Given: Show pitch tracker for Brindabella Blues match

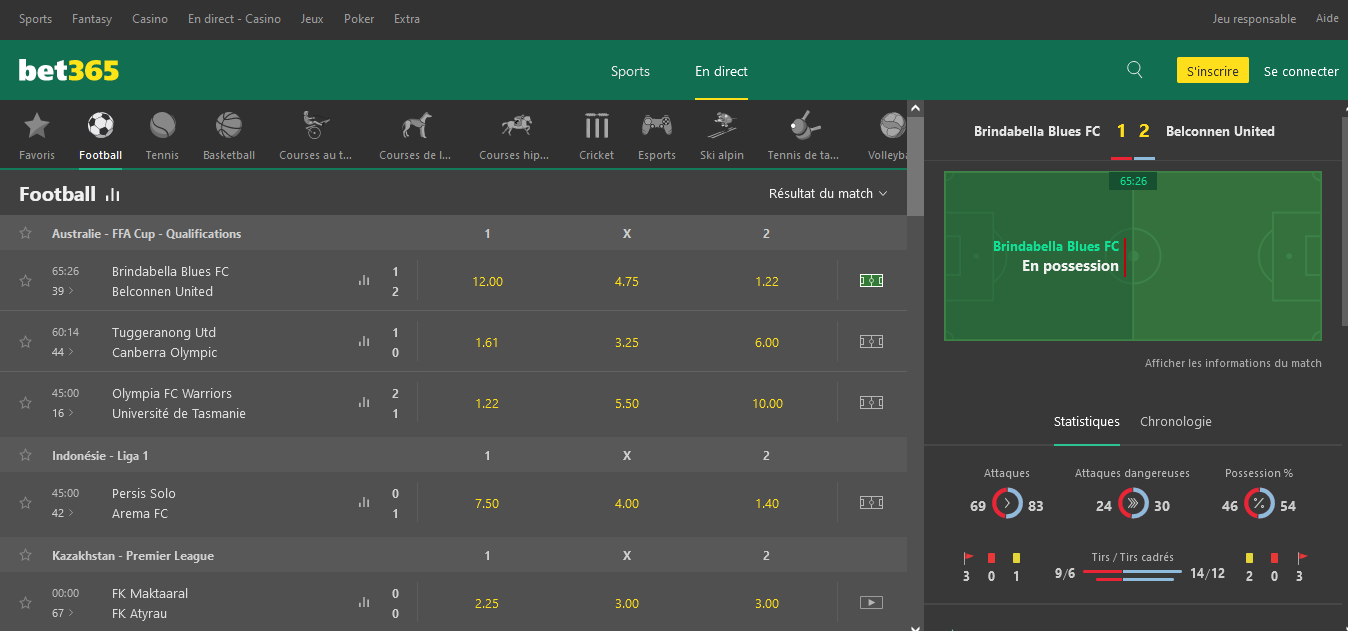Looking at the screenshot, I should (x=872, y=281).
